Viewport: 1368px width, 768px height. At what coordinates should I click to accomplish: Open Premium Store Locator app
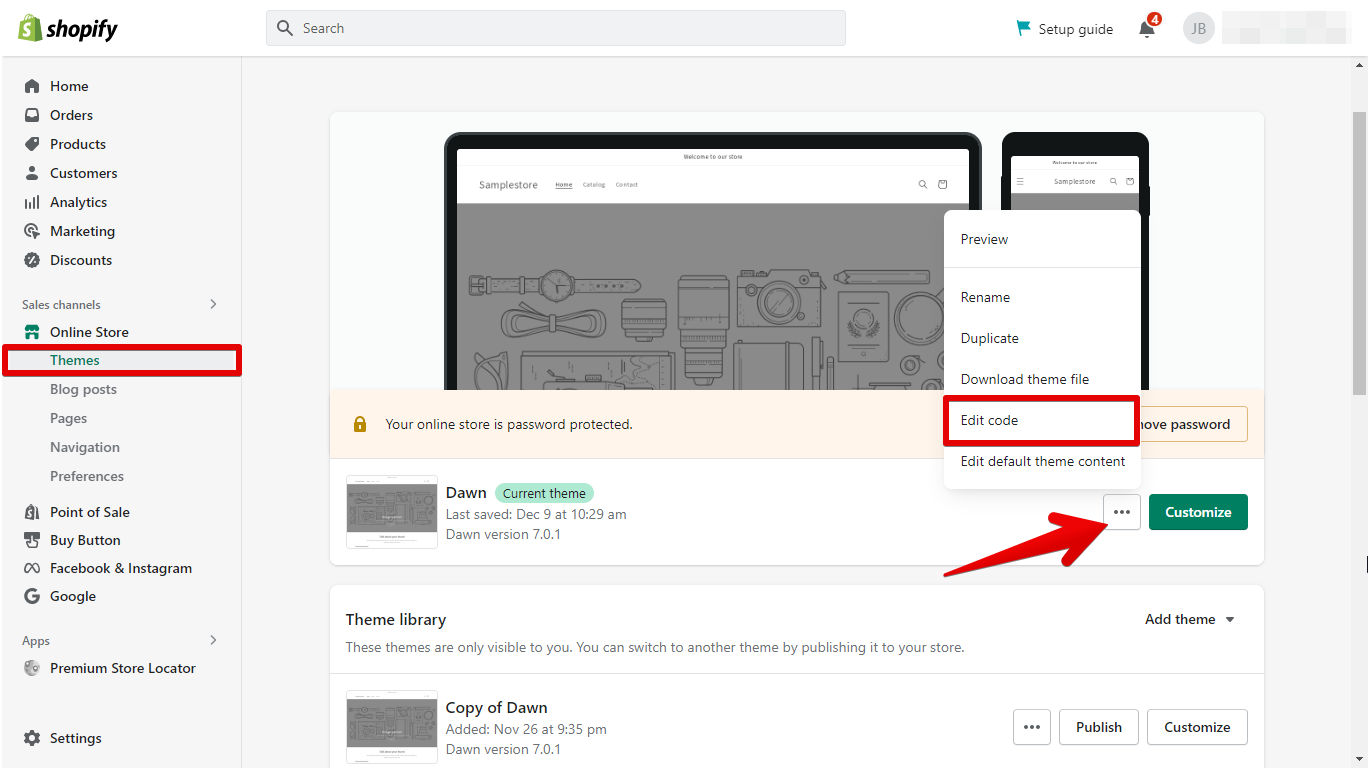122,667
